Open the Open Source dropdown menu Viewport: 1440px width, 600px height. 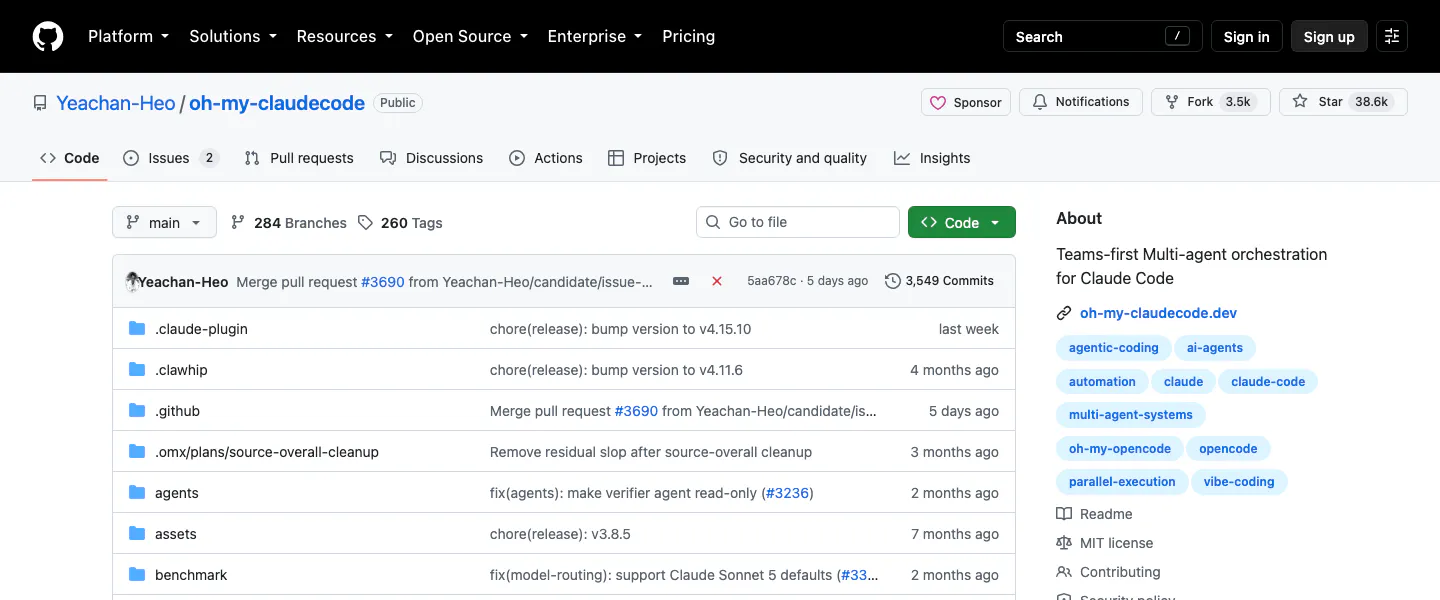point(470,36)
